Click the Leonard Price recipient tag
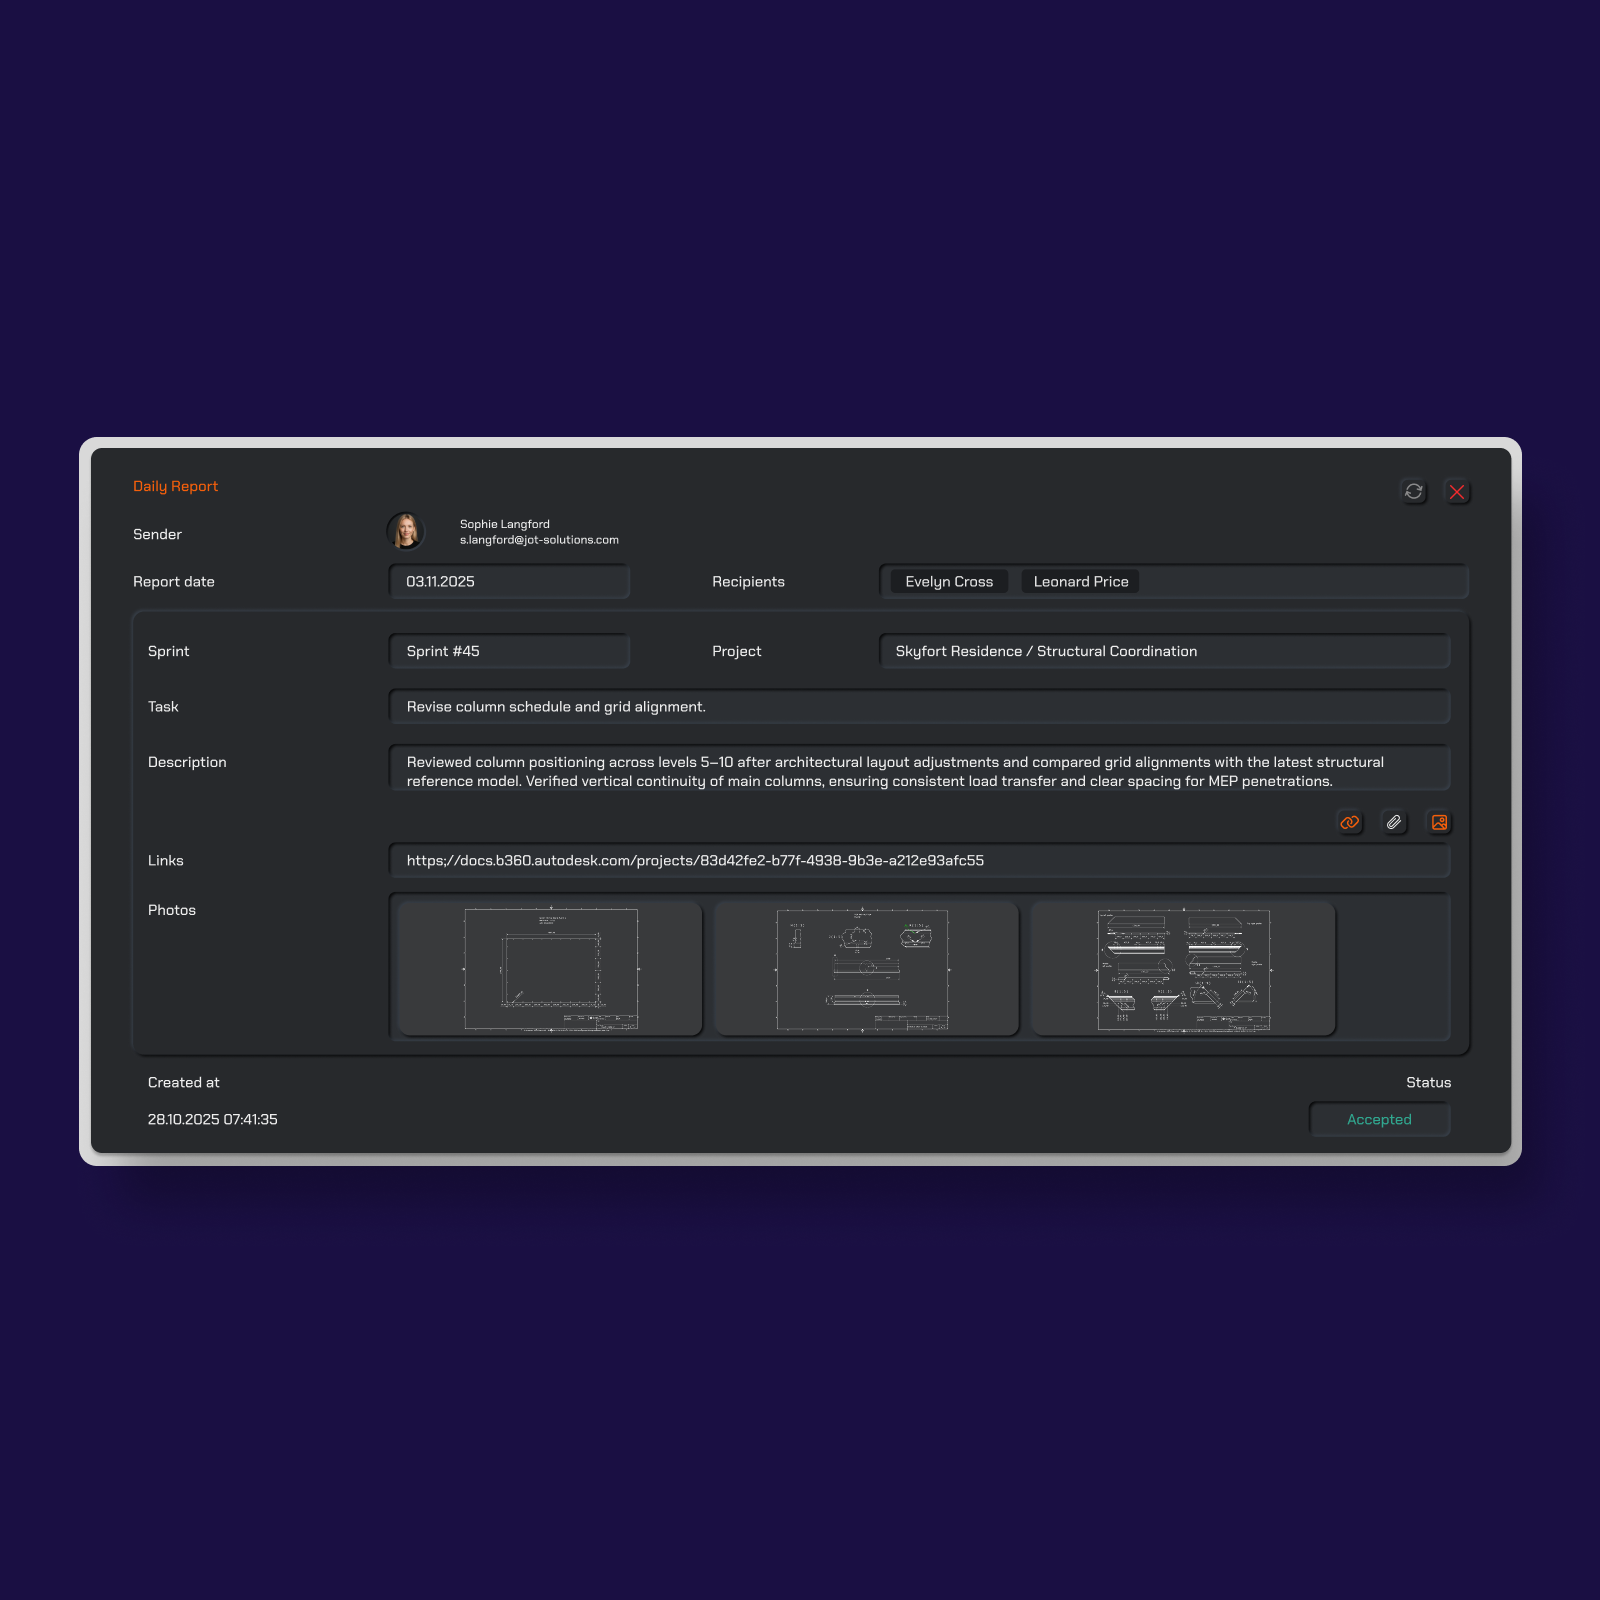The image size is (1600, 1600). (x=1080, y=582)
